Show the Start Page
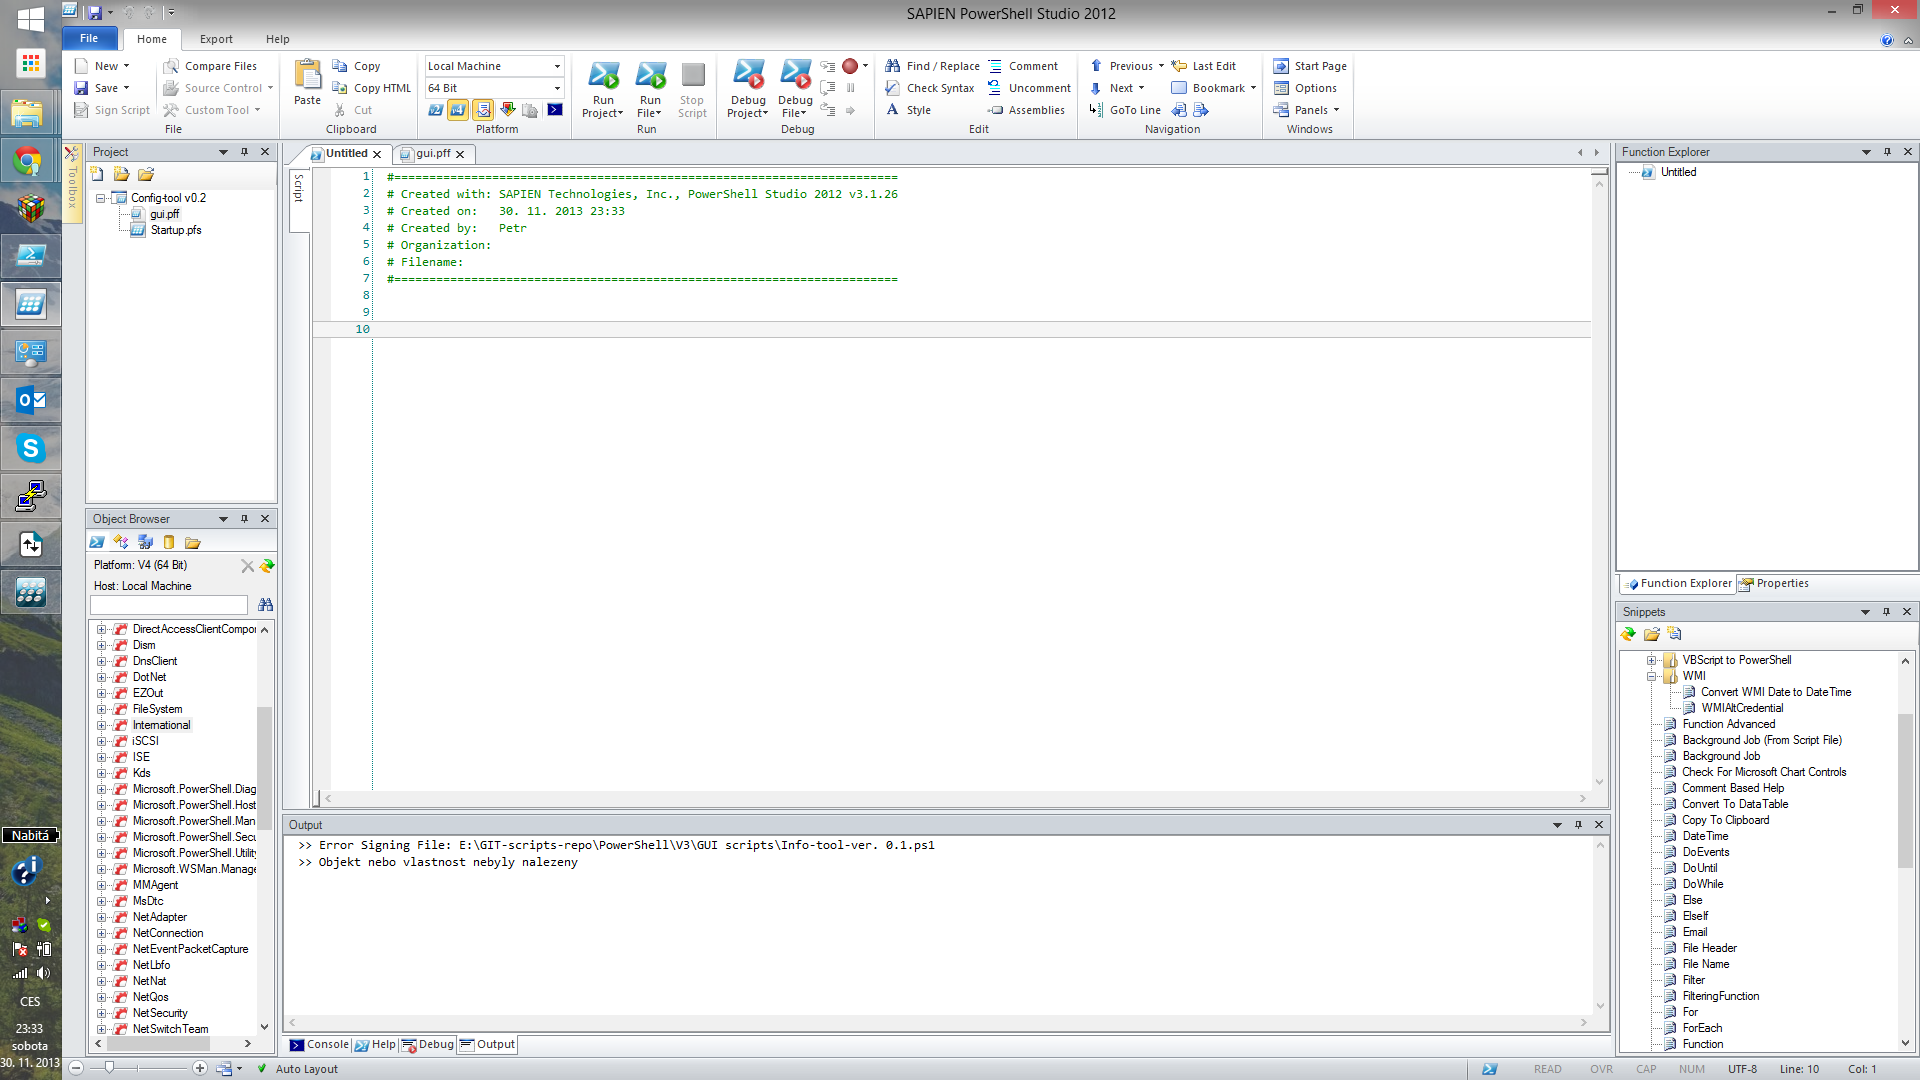This screenshot has height=1080, width=1920. pos(1310,66)
